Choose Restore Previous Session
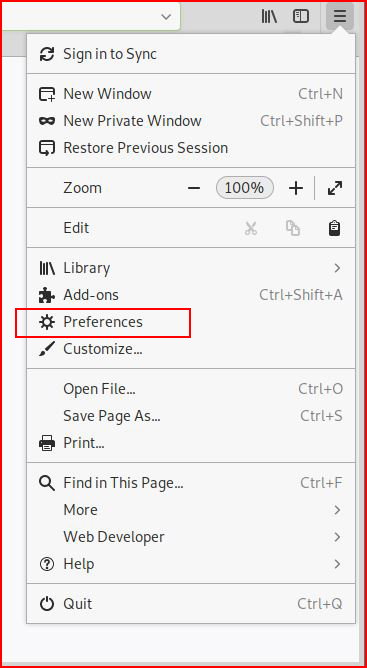Screen dimensions: 367x668 tap(191, 148)
